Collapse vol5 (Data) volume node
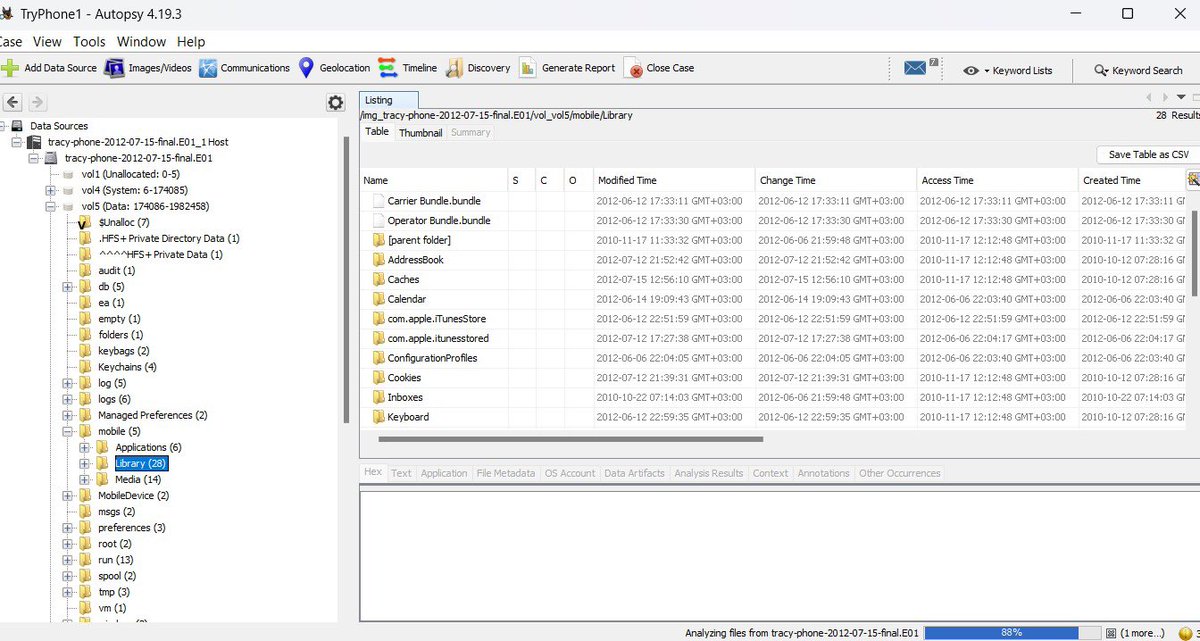This screenshot has height=641, width=1200. point(50,206)
